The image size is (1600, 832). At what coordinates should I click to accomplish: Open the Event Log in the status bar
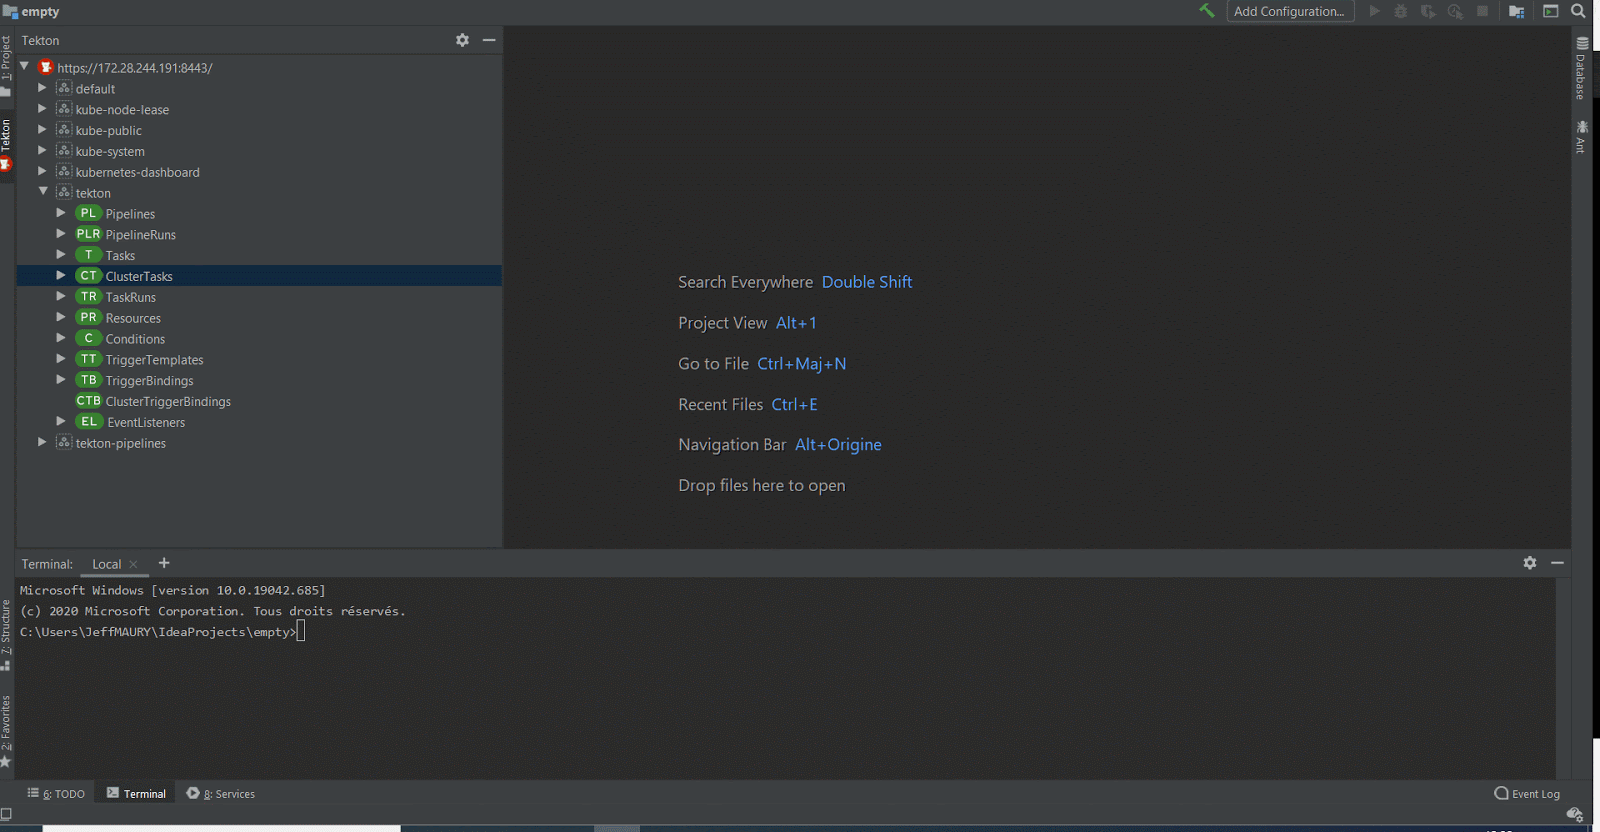pos(1527,794)
